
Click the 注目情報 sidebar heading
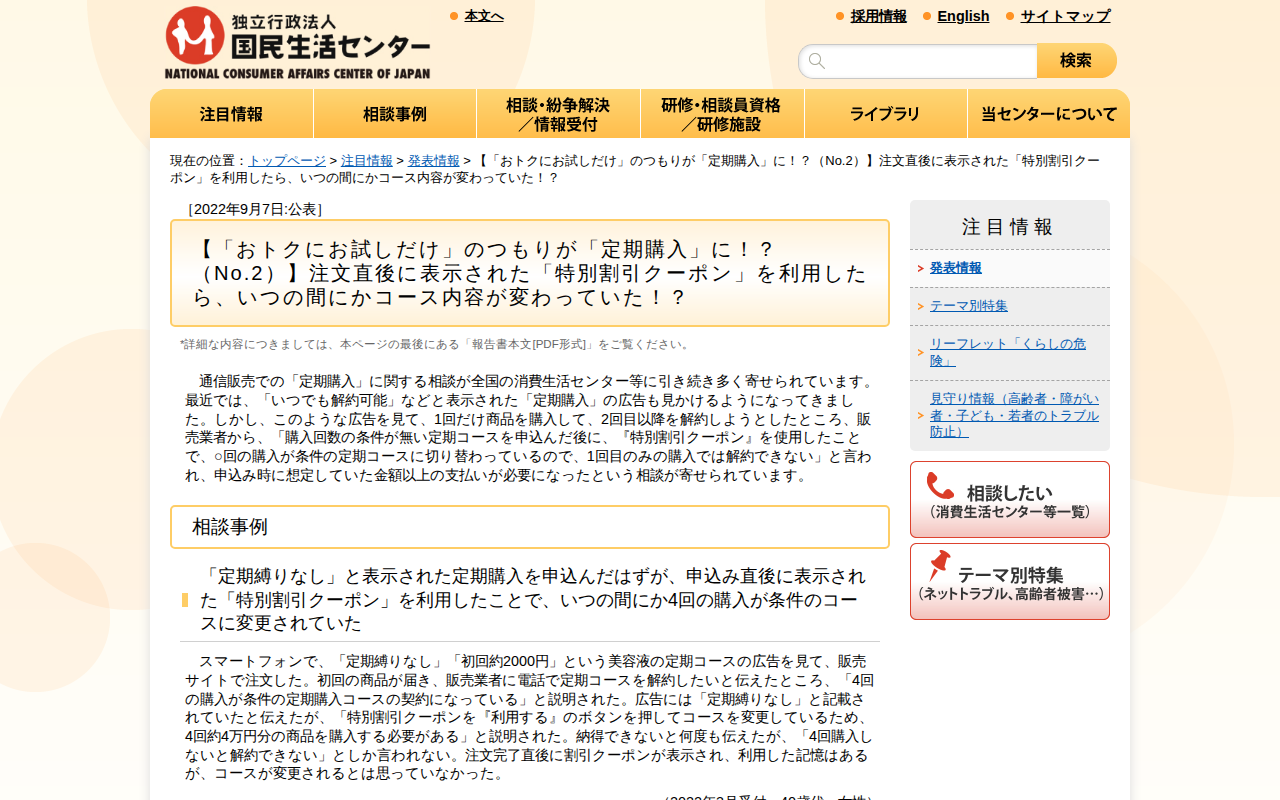(1008, 227)
